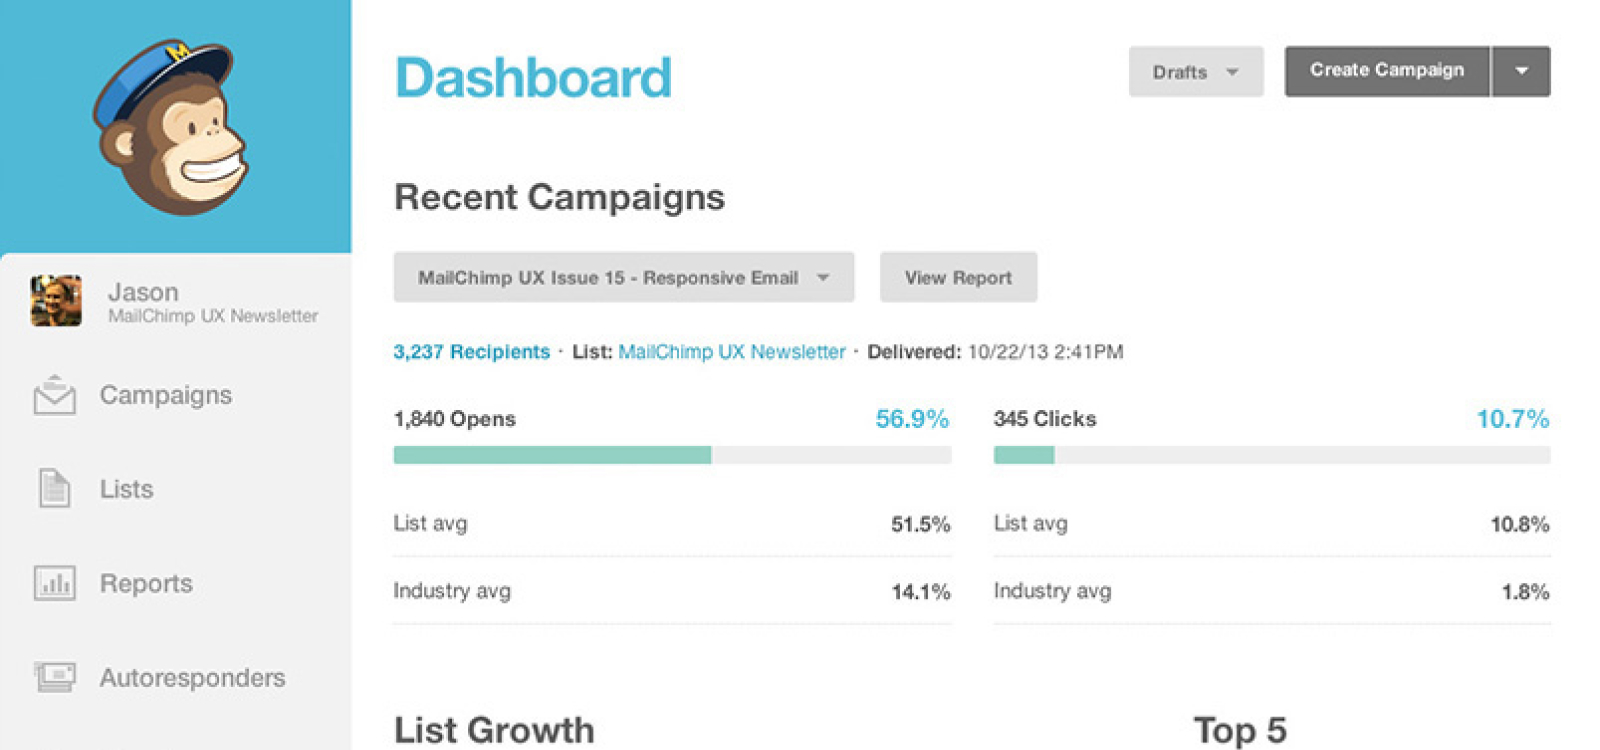The height and width of the screenshot is (750, 1600).
Task: Click the Autoresponders icon in sidebar
Action: [x=54, y=677]
